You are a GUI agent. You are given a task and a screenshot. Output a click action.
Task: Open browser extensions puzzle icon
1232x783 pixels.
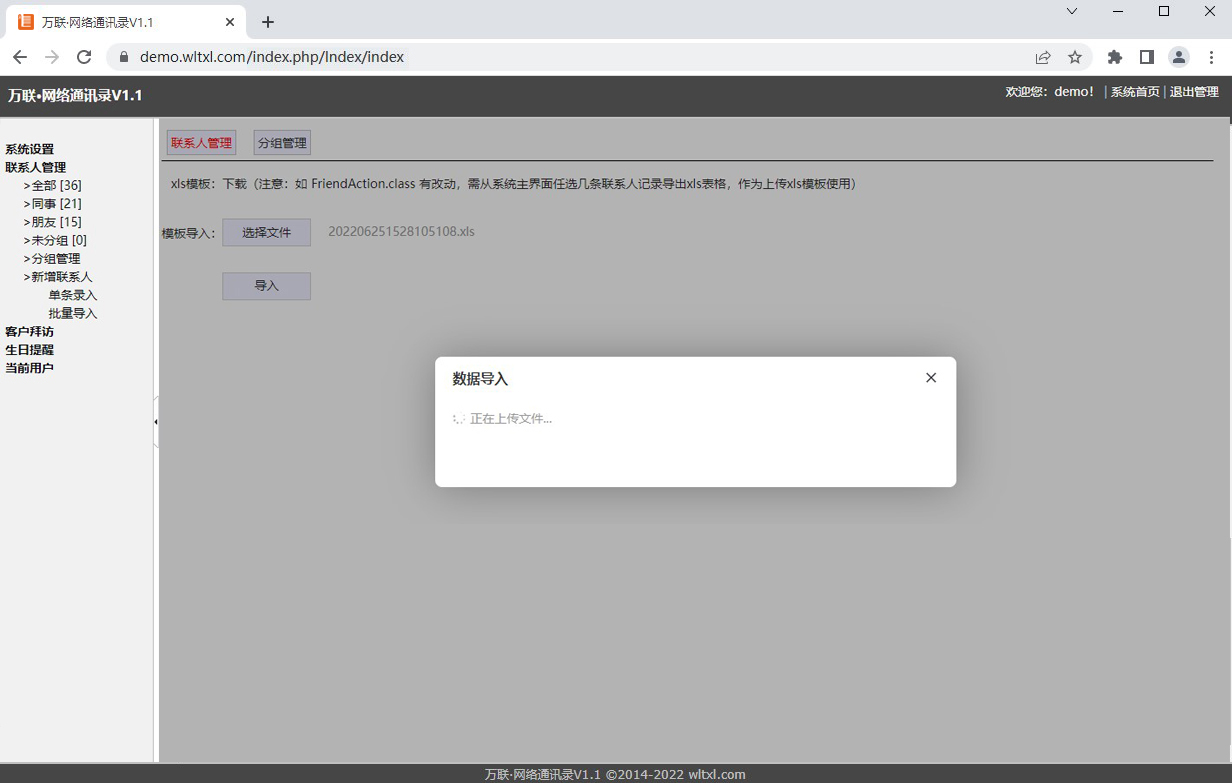[x=1115, y=57]
